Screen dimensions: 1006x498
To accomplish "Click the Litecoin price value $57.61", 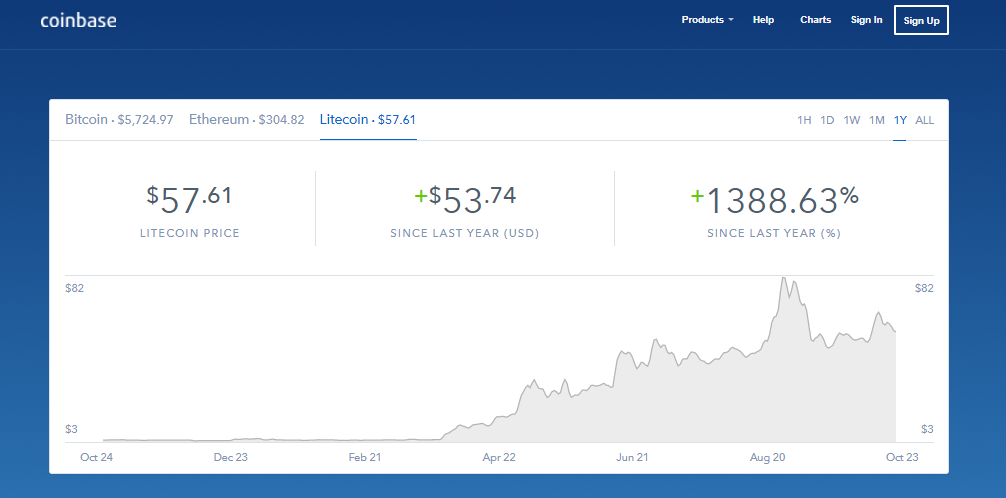I will coord(189,199).
